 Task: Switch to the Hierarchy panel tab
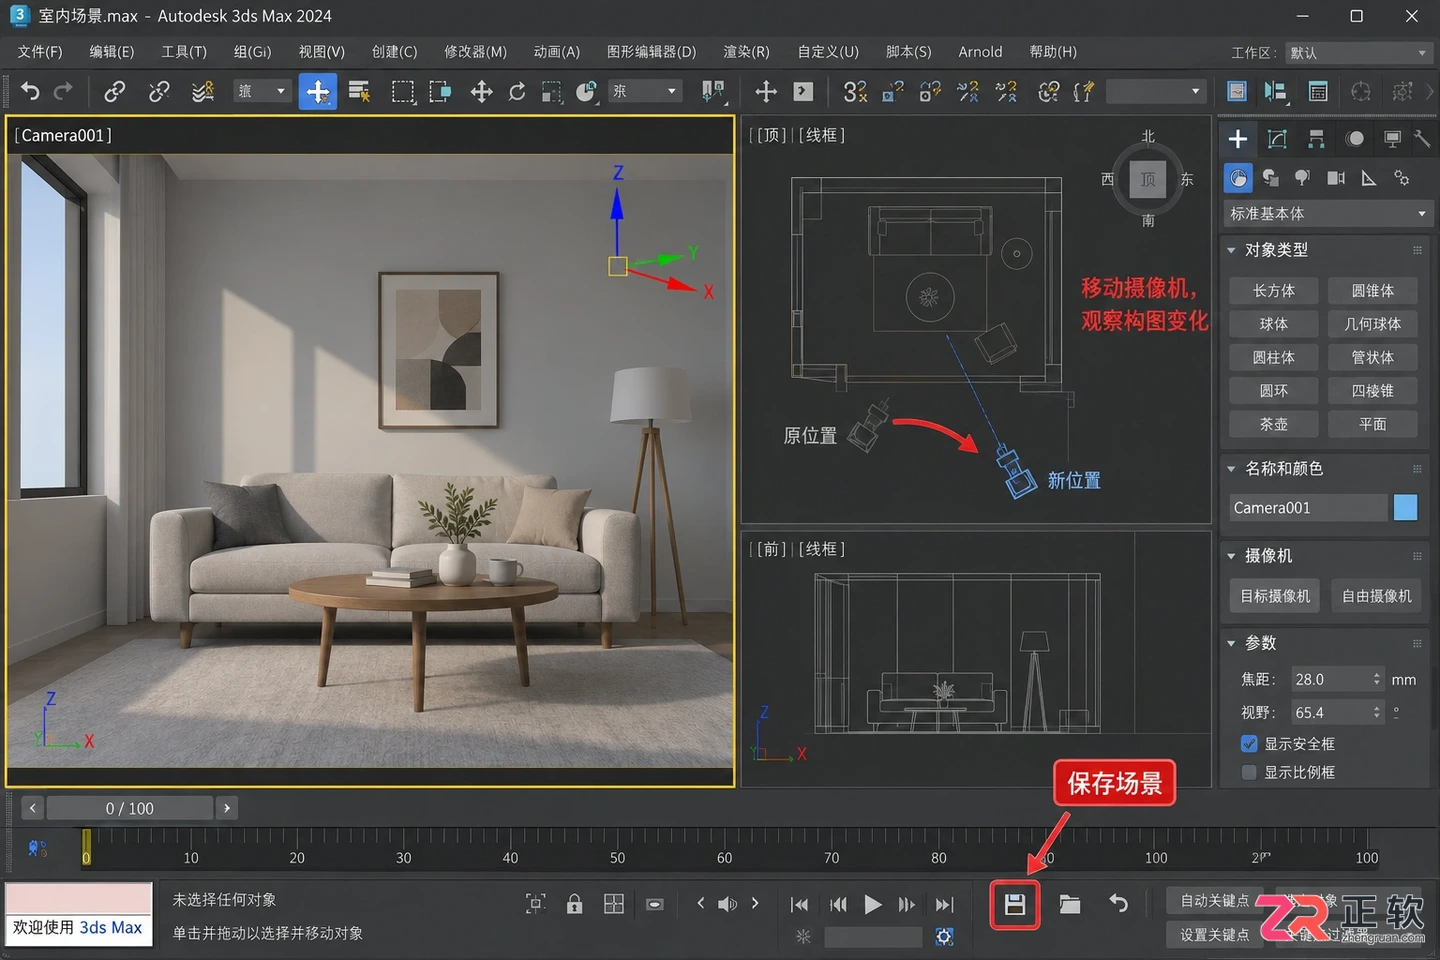[x=1316, y=139]
